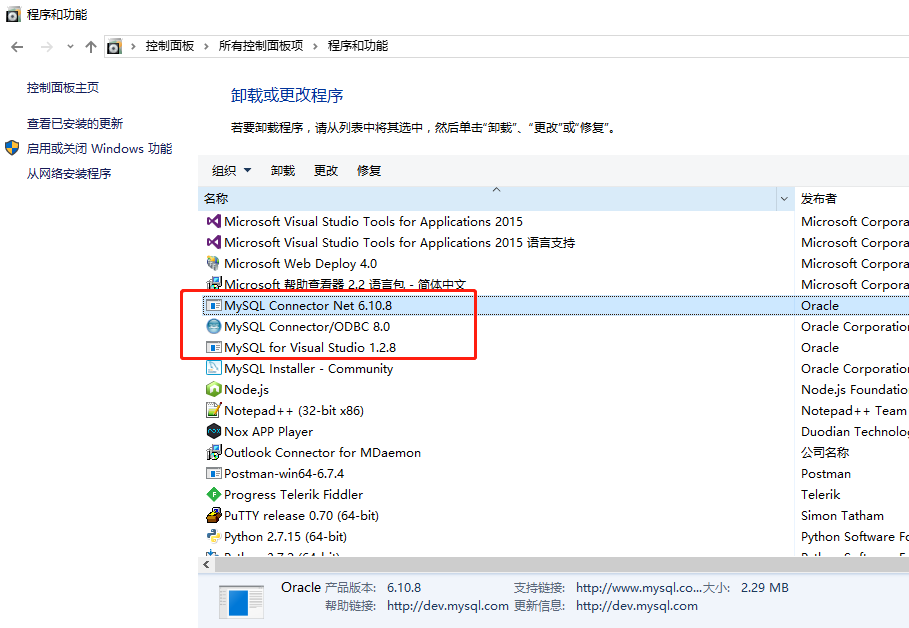909x628 pixels.
Task: Click the Visual Studio Tools for Applications 2015 icon
Action: click(214, 221)
